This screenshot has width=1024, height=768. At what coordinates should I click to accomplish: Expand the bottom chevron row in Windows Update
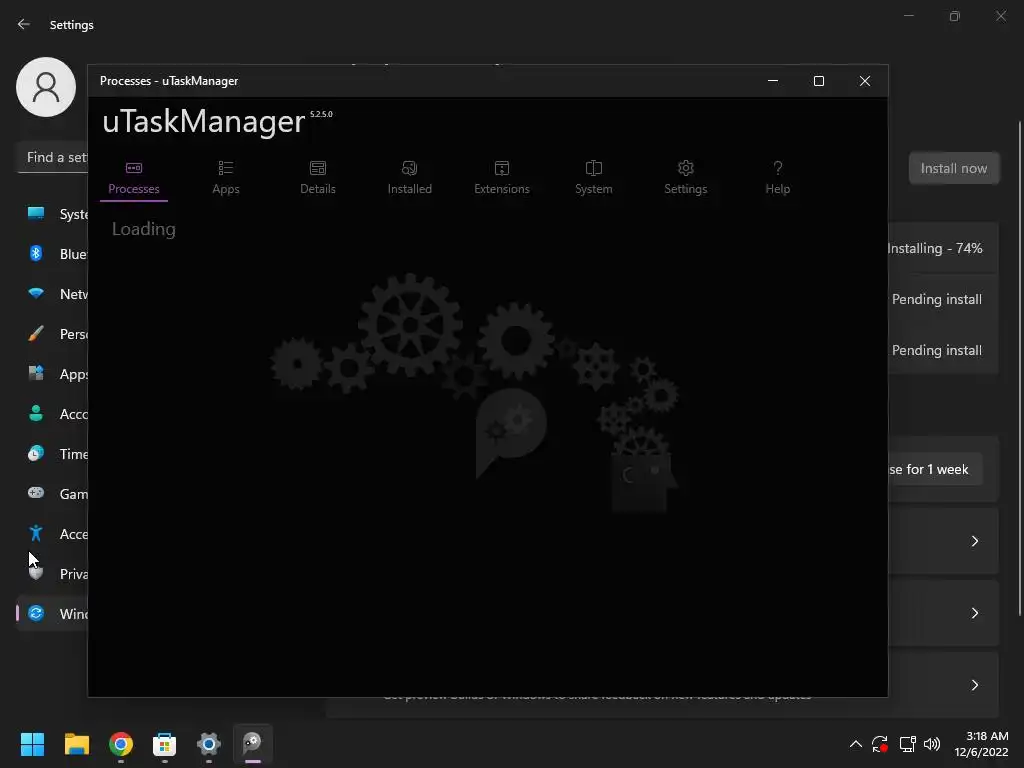click(x=974, y=685)
